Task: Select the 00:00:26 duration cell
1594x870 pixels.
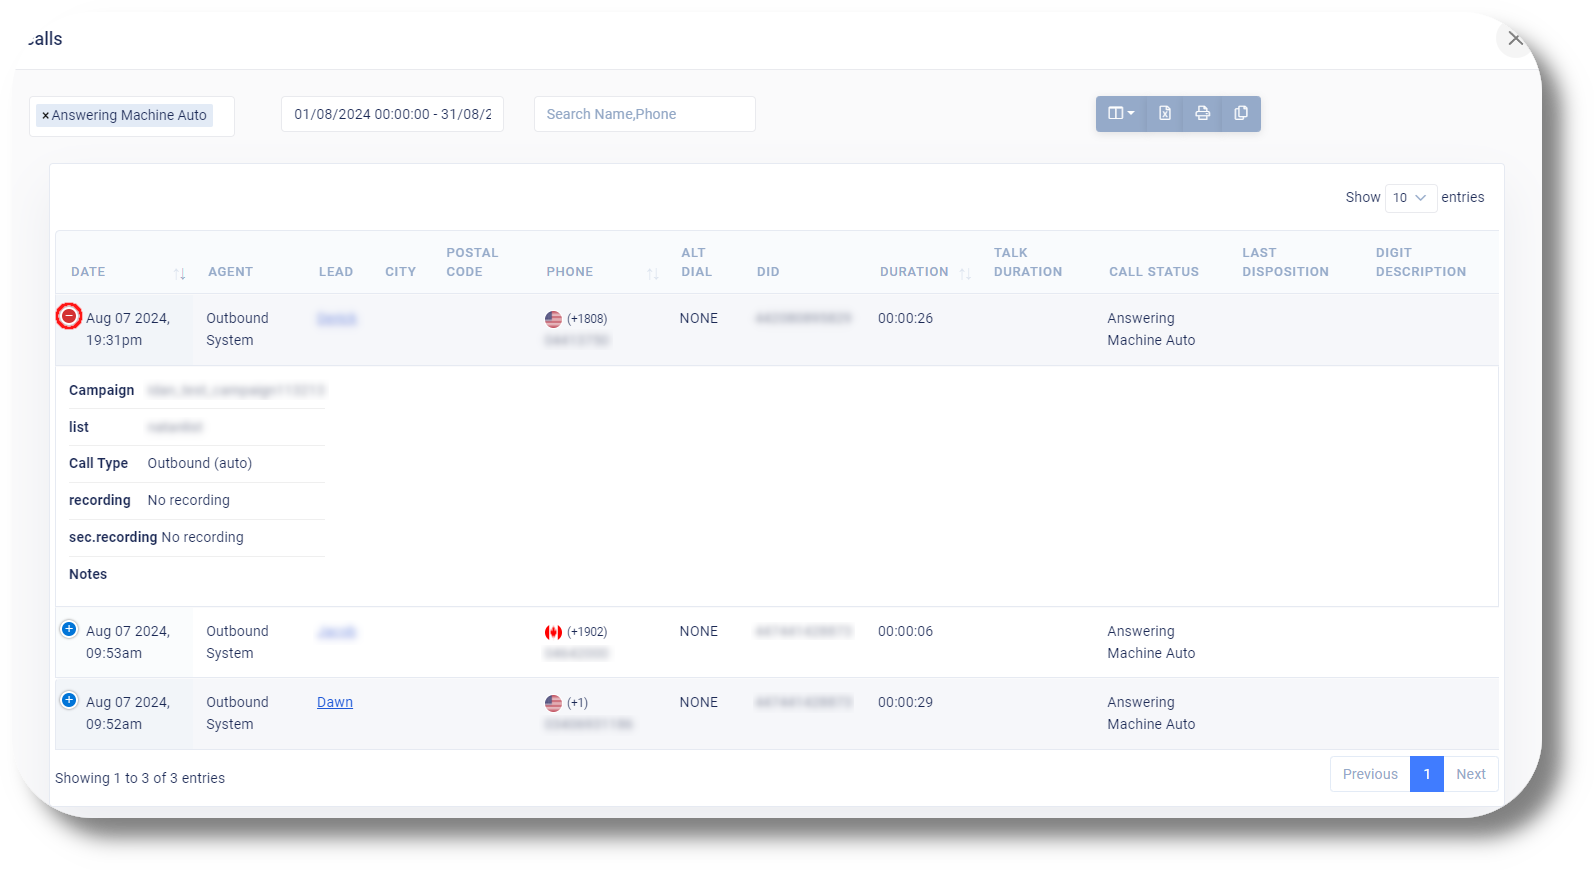Action: click(905, 318)
